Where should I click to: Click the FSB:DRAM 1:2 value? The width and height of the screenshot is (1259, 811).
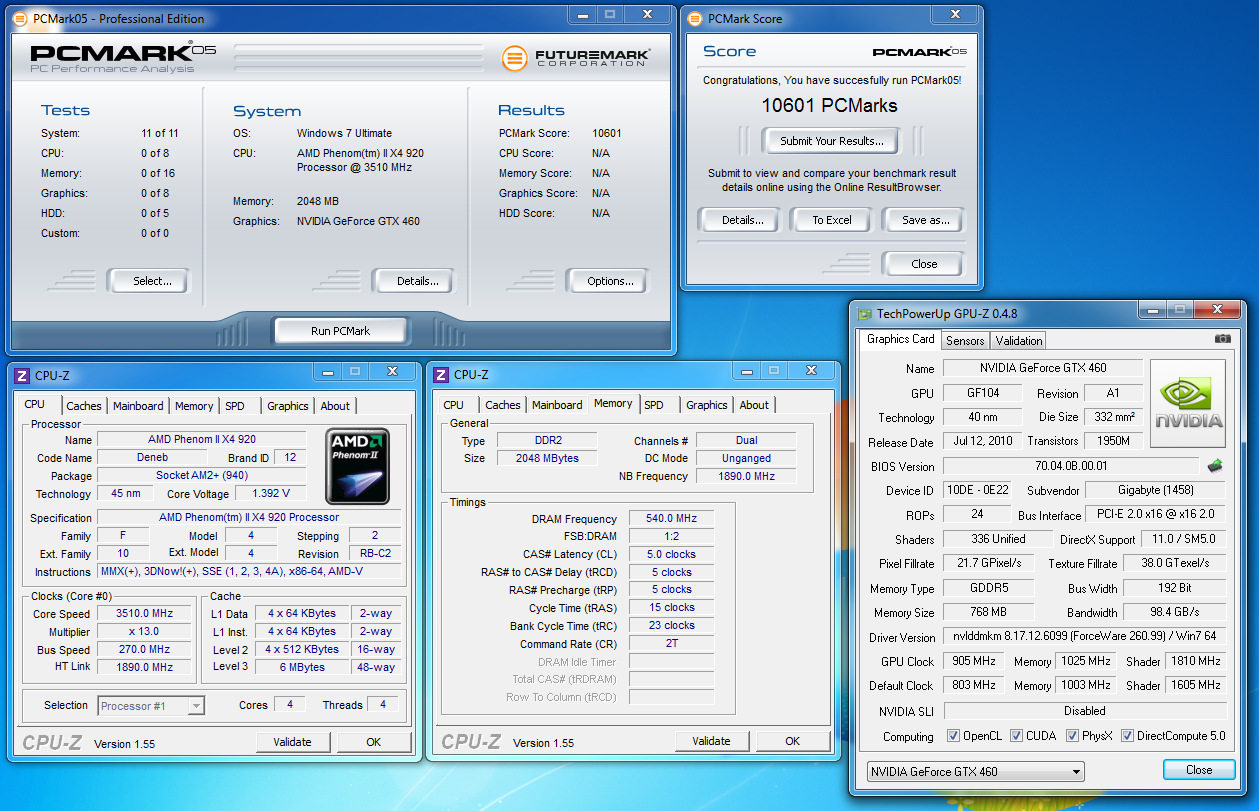pos(671,536)
